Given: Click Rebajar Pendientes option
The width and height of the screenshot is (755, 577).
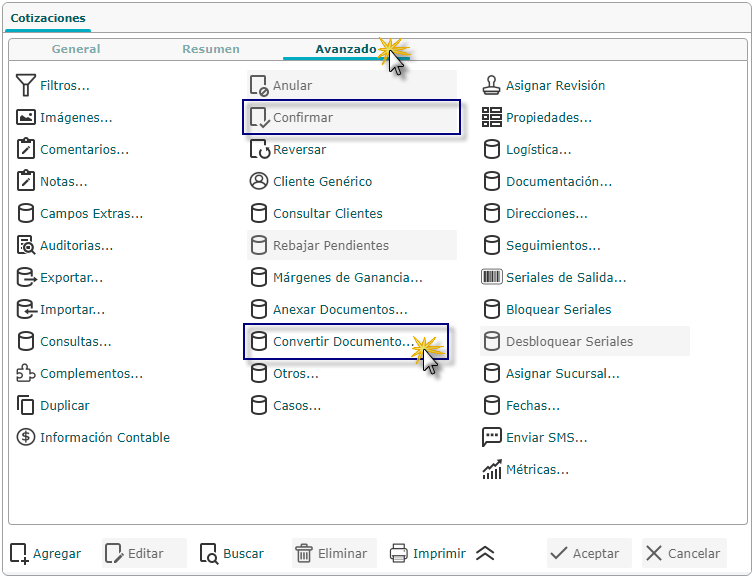Looking at the screenshot, I should [352, 245].
